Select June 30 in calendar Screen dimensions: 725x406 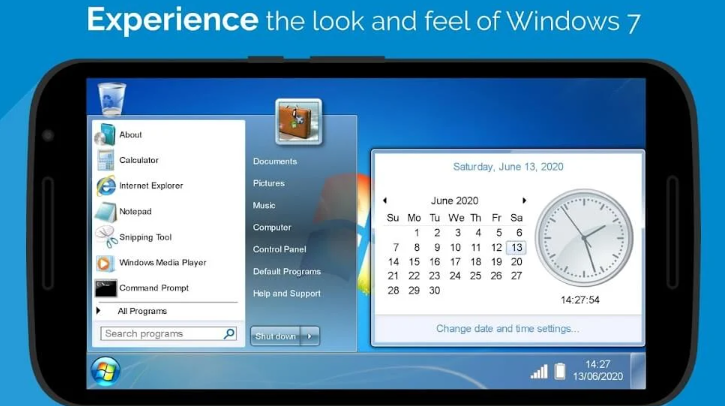pyautogui.click(x=434, y=290)
